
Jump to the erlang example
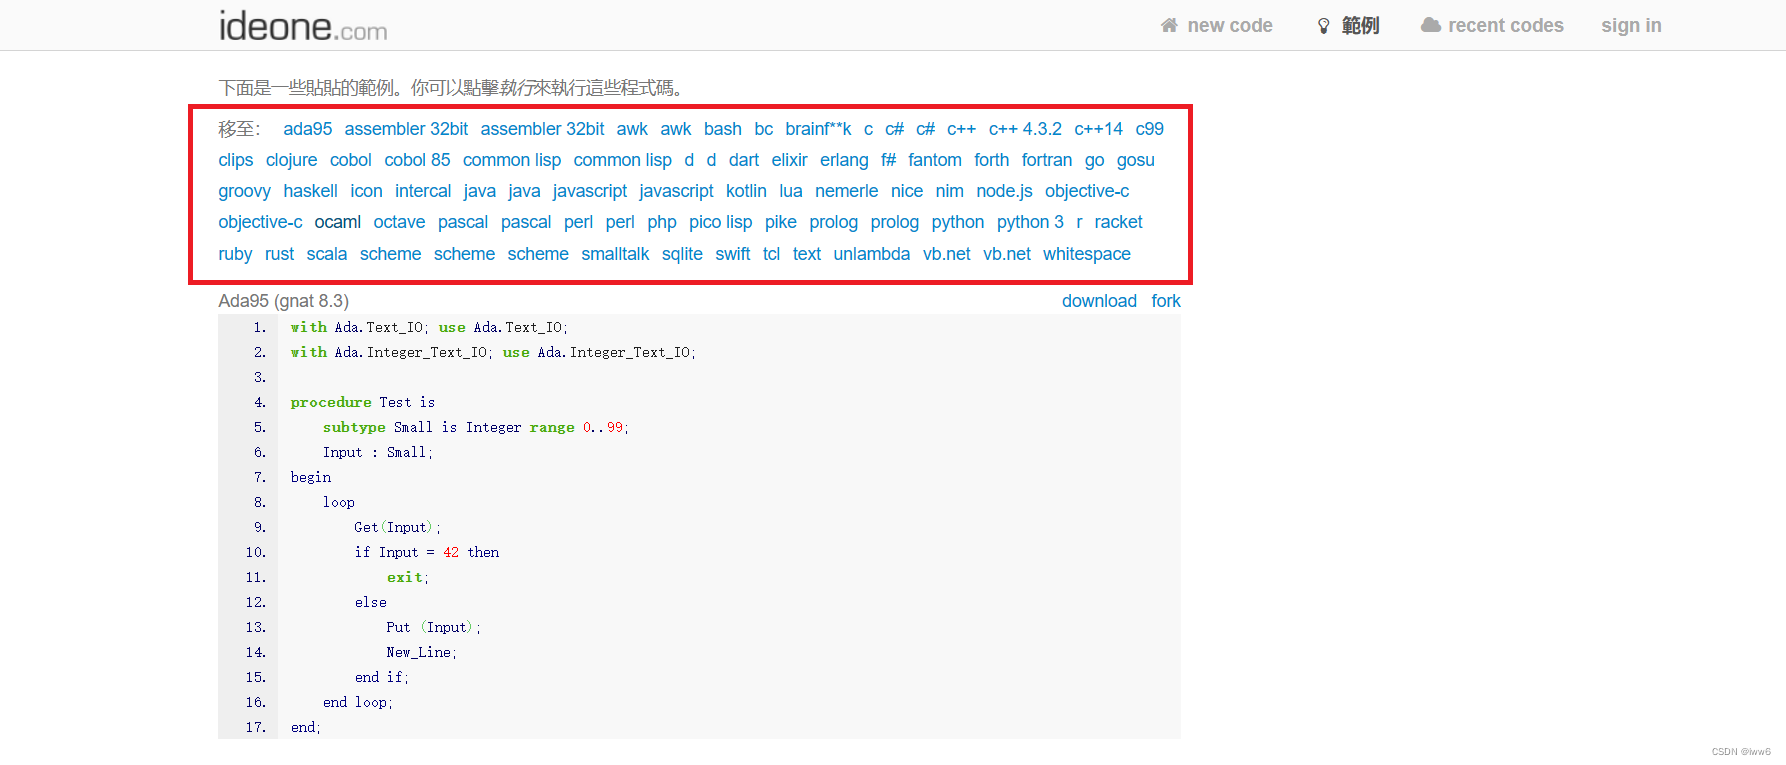(844, 160)
